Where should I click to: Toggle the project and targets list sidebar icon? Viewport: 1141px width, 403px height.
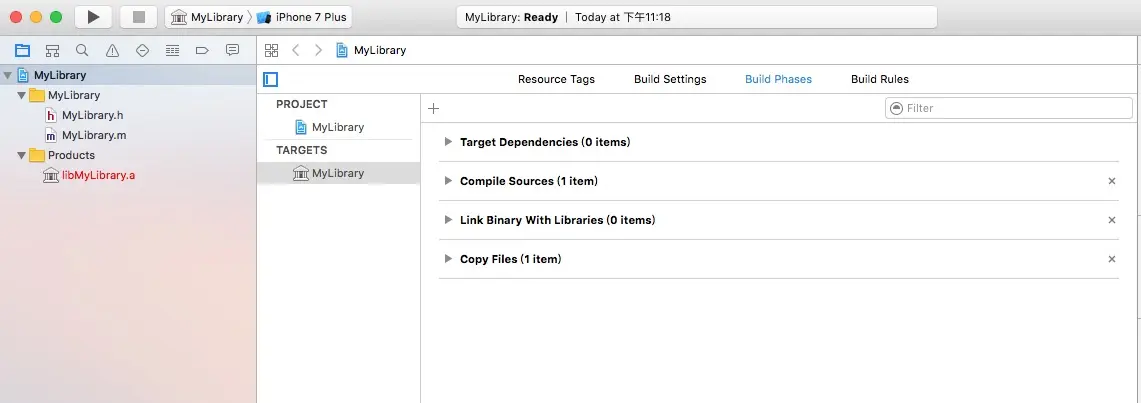click(271, 79)
